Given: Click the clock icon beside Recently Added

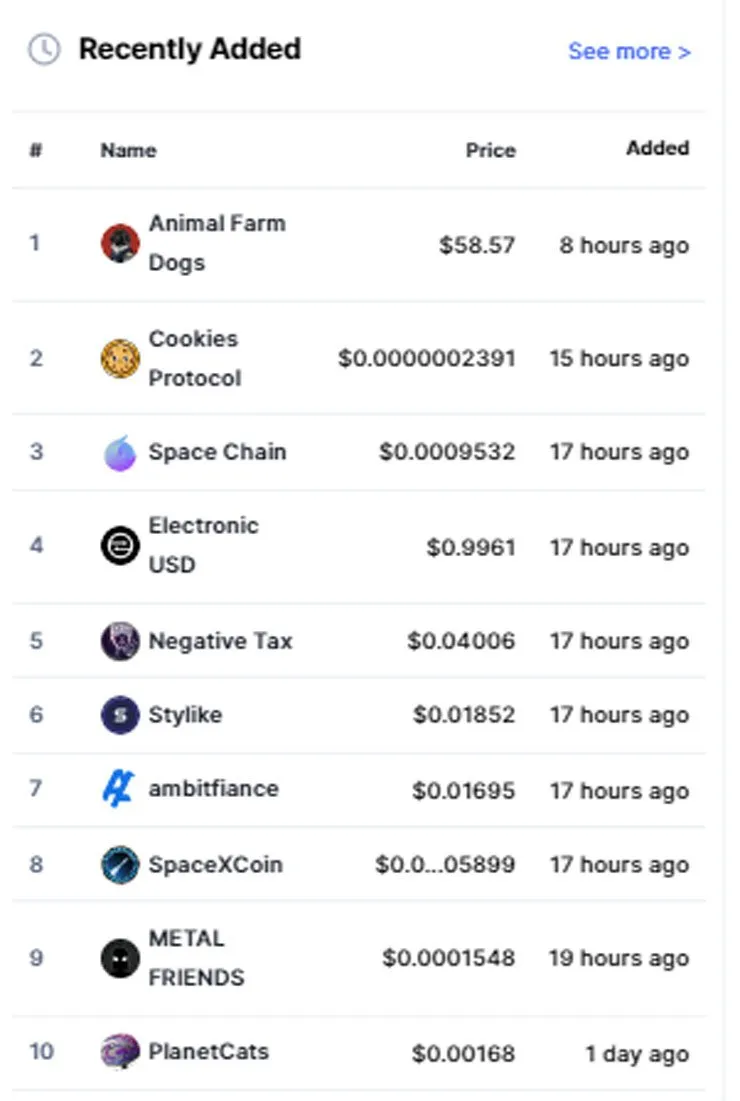Looking at the screenshot, I should point(44,49).
